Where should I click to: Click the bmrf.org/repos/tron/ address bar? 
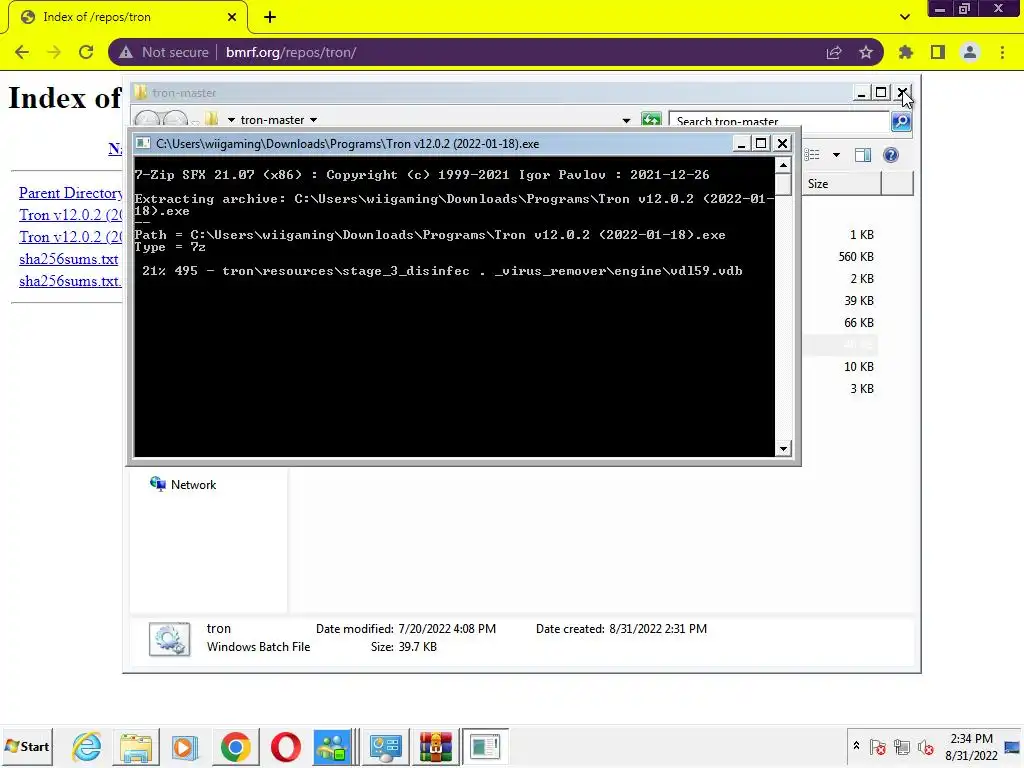click(496, 52)
